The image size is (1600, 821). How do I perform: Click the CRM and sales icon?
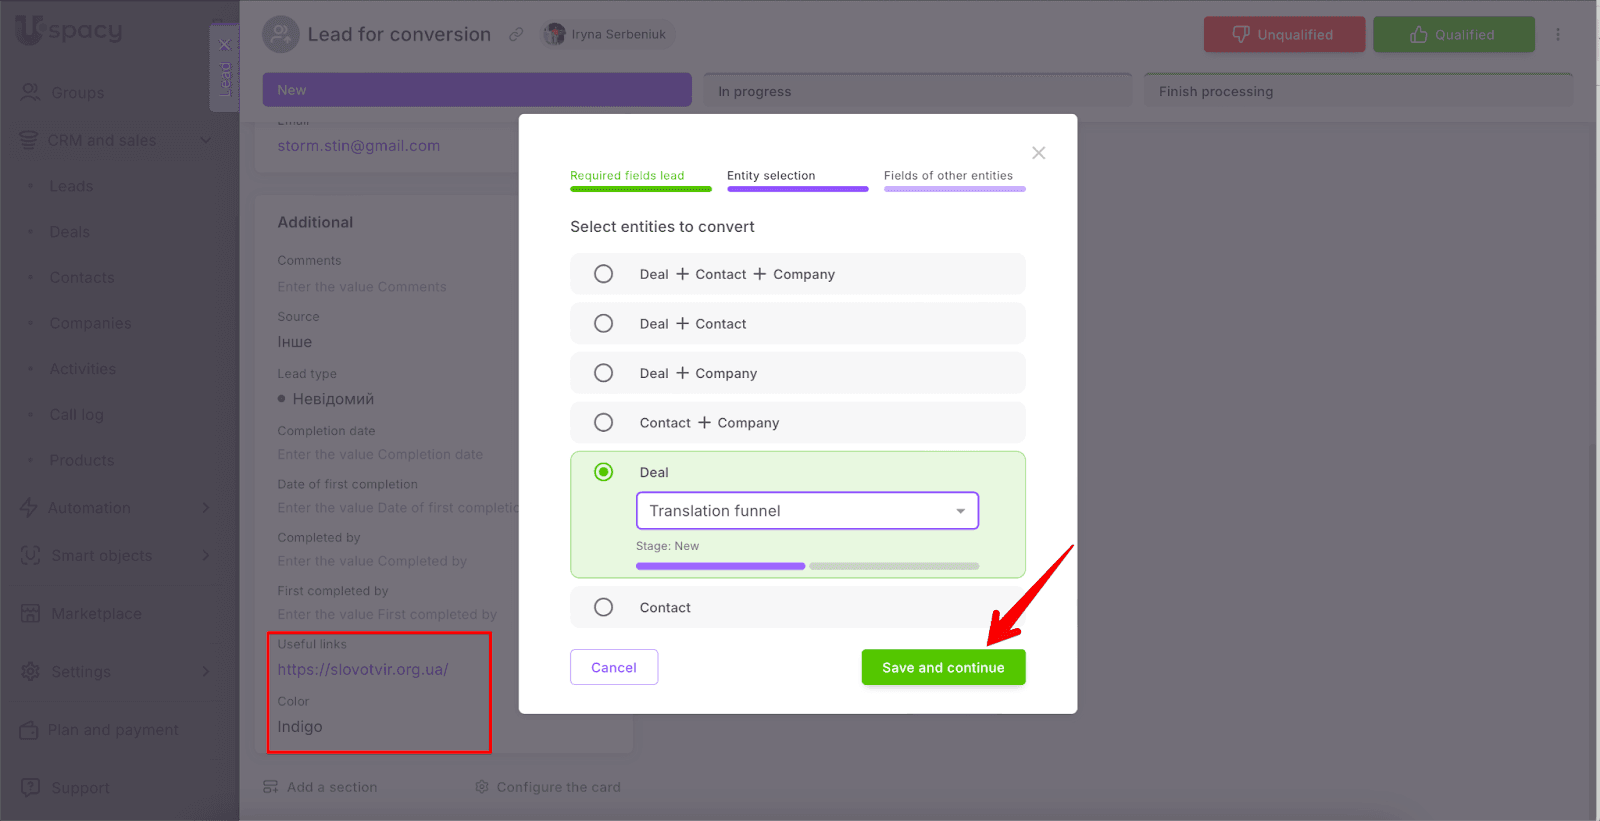29,140
